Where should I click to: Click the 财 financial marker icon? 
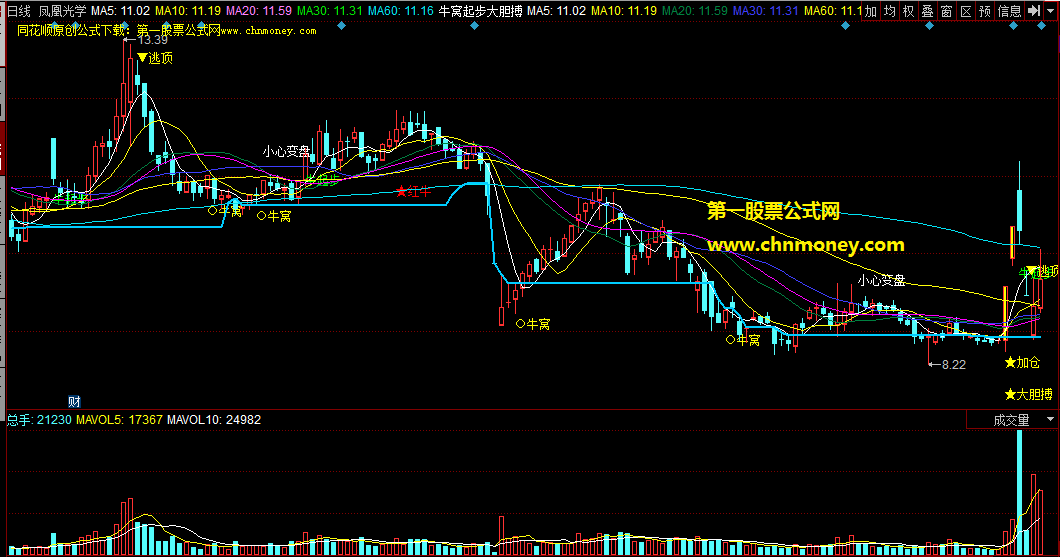[x=74, y=402]
